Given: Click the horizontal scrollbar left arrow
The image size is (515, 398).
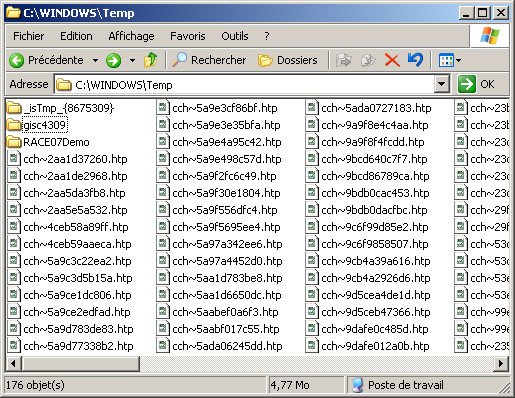Looking at the screenshot, I should (x=14, y=363).
